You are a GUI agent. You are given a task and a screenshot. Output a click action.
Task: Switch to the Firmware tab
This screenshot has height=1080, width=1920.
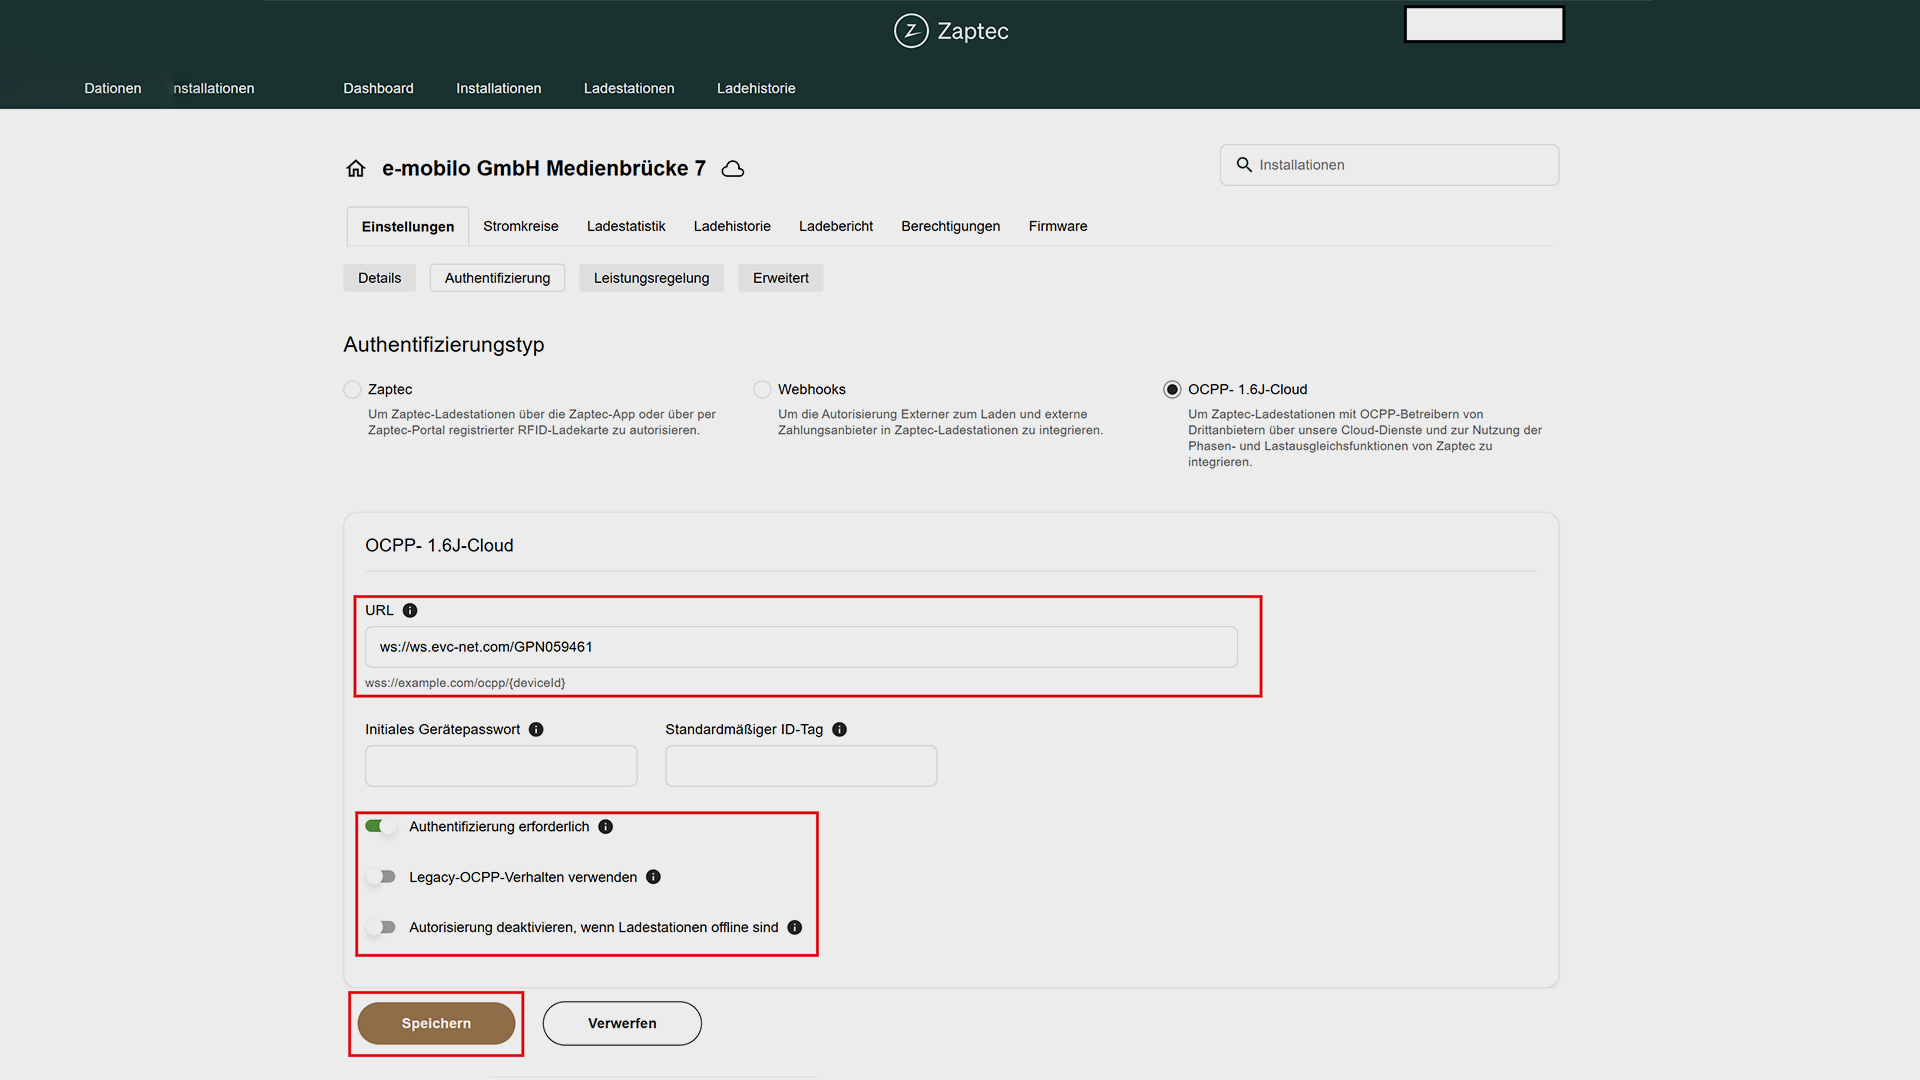(x=1058, y=226)
